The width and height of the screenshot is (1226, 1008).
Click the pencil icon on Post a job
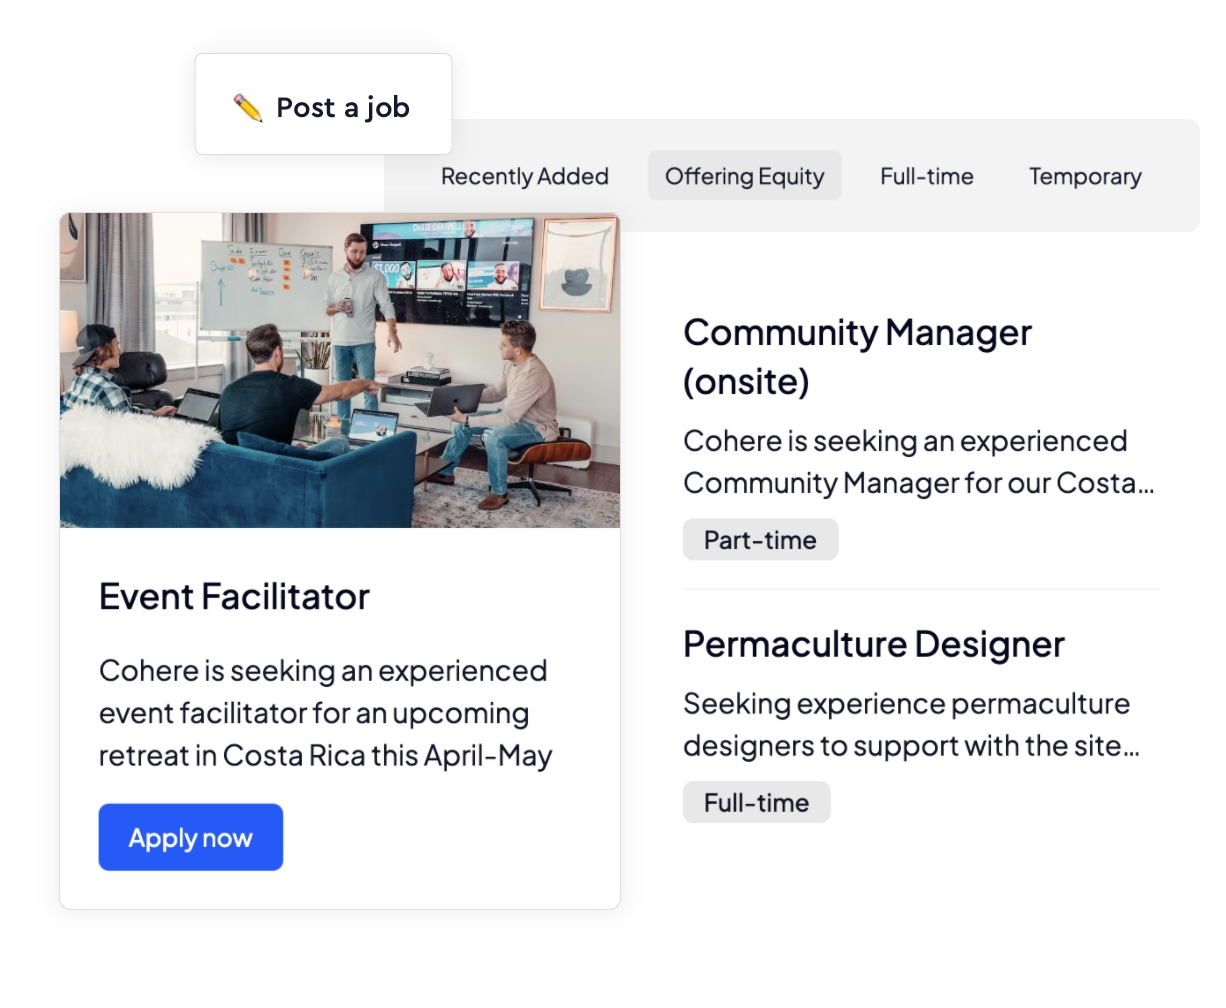[247, 107]
